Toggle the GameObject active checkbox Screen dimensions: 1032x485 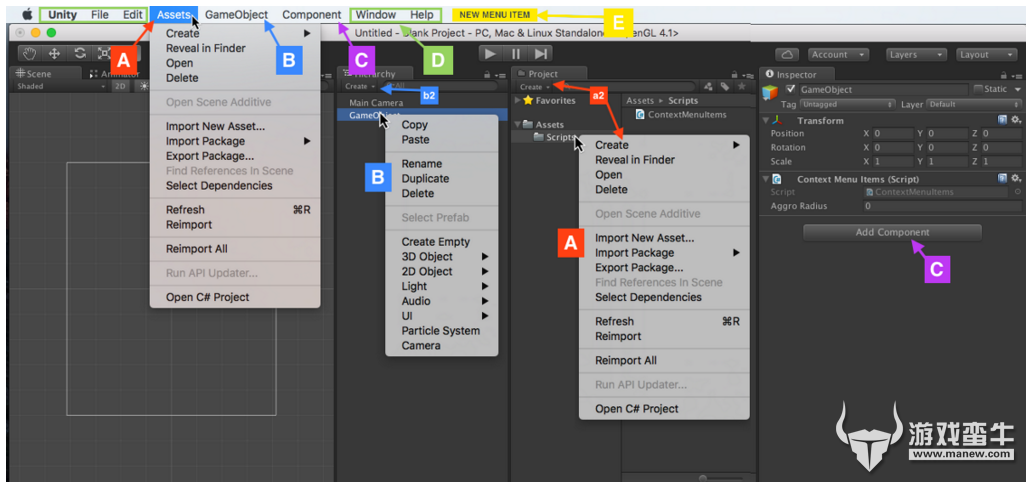(791, 89)
